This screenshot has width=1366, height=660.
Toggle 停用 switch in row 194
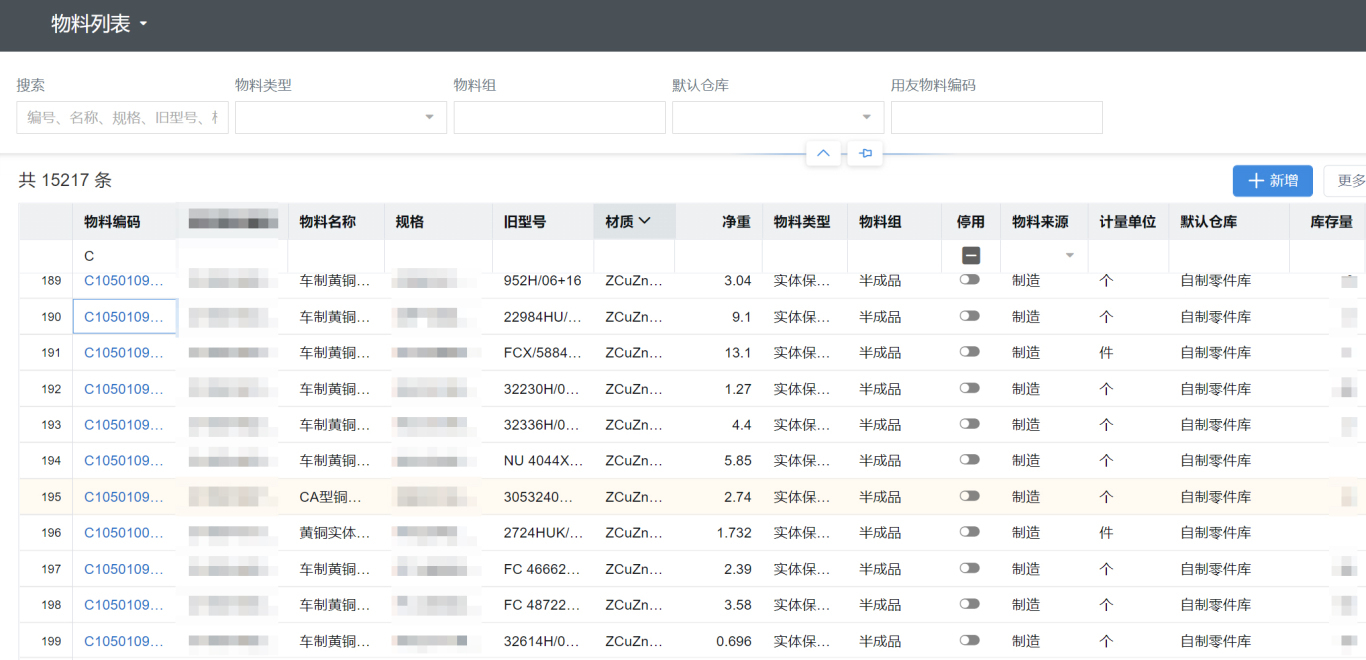(x=970, y=460)
